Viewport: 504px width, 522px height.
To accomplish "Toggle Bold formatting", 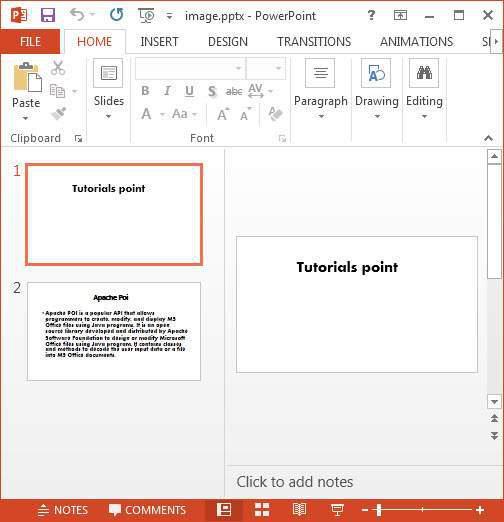I will pos(145,91).
